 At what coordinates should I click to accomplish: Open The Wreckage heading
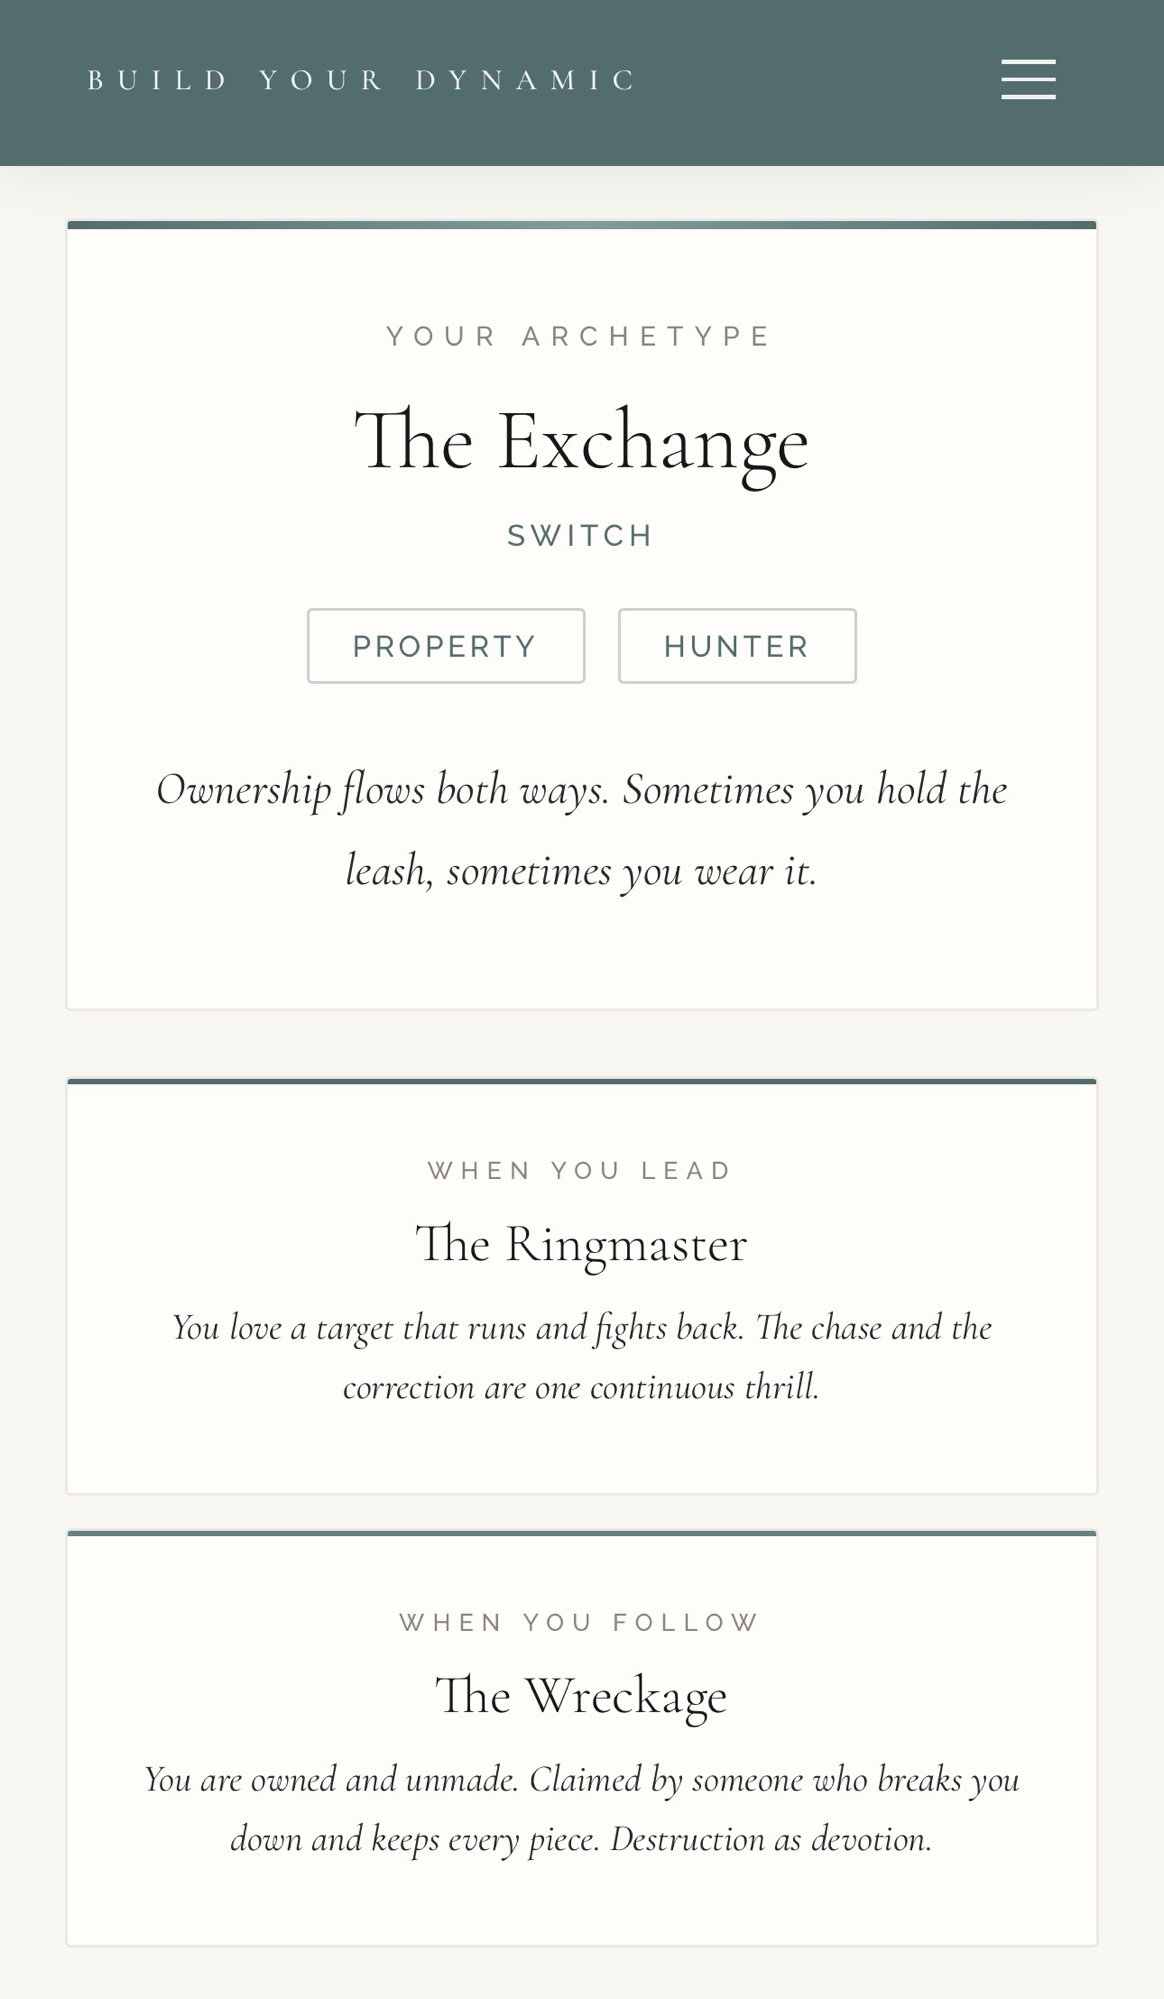coord(581,1696)
